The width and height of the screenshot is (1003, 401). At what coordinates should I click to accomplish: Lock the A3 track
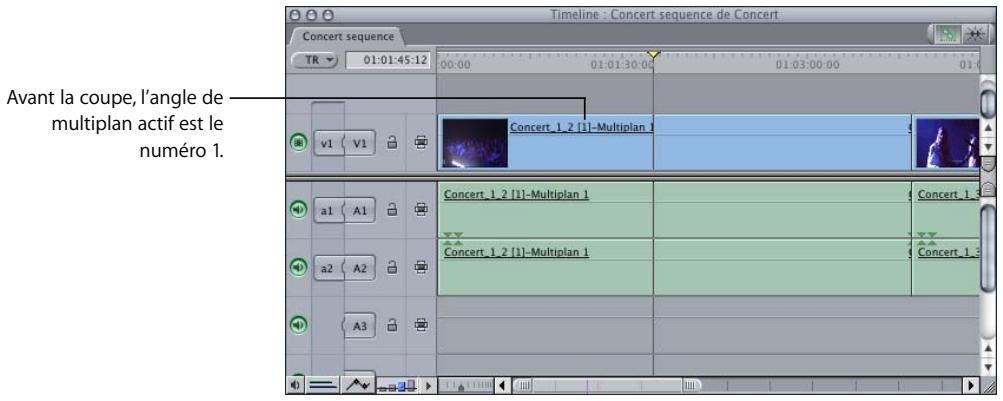pyautogui.click(x=393, y=325)
